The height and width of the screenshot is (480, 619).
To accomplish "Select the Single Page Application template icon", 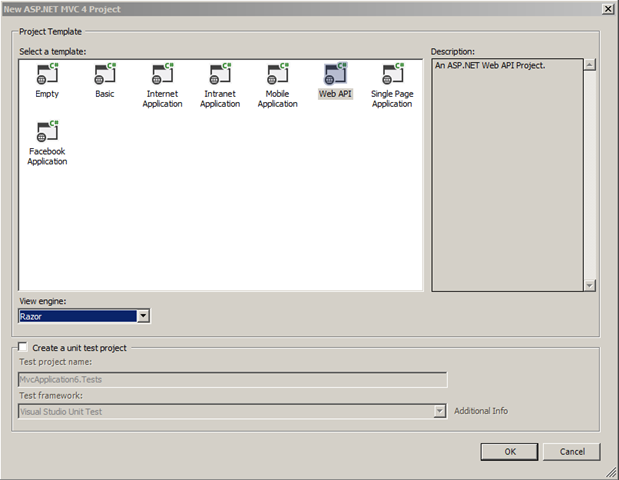I will [393, 73].
